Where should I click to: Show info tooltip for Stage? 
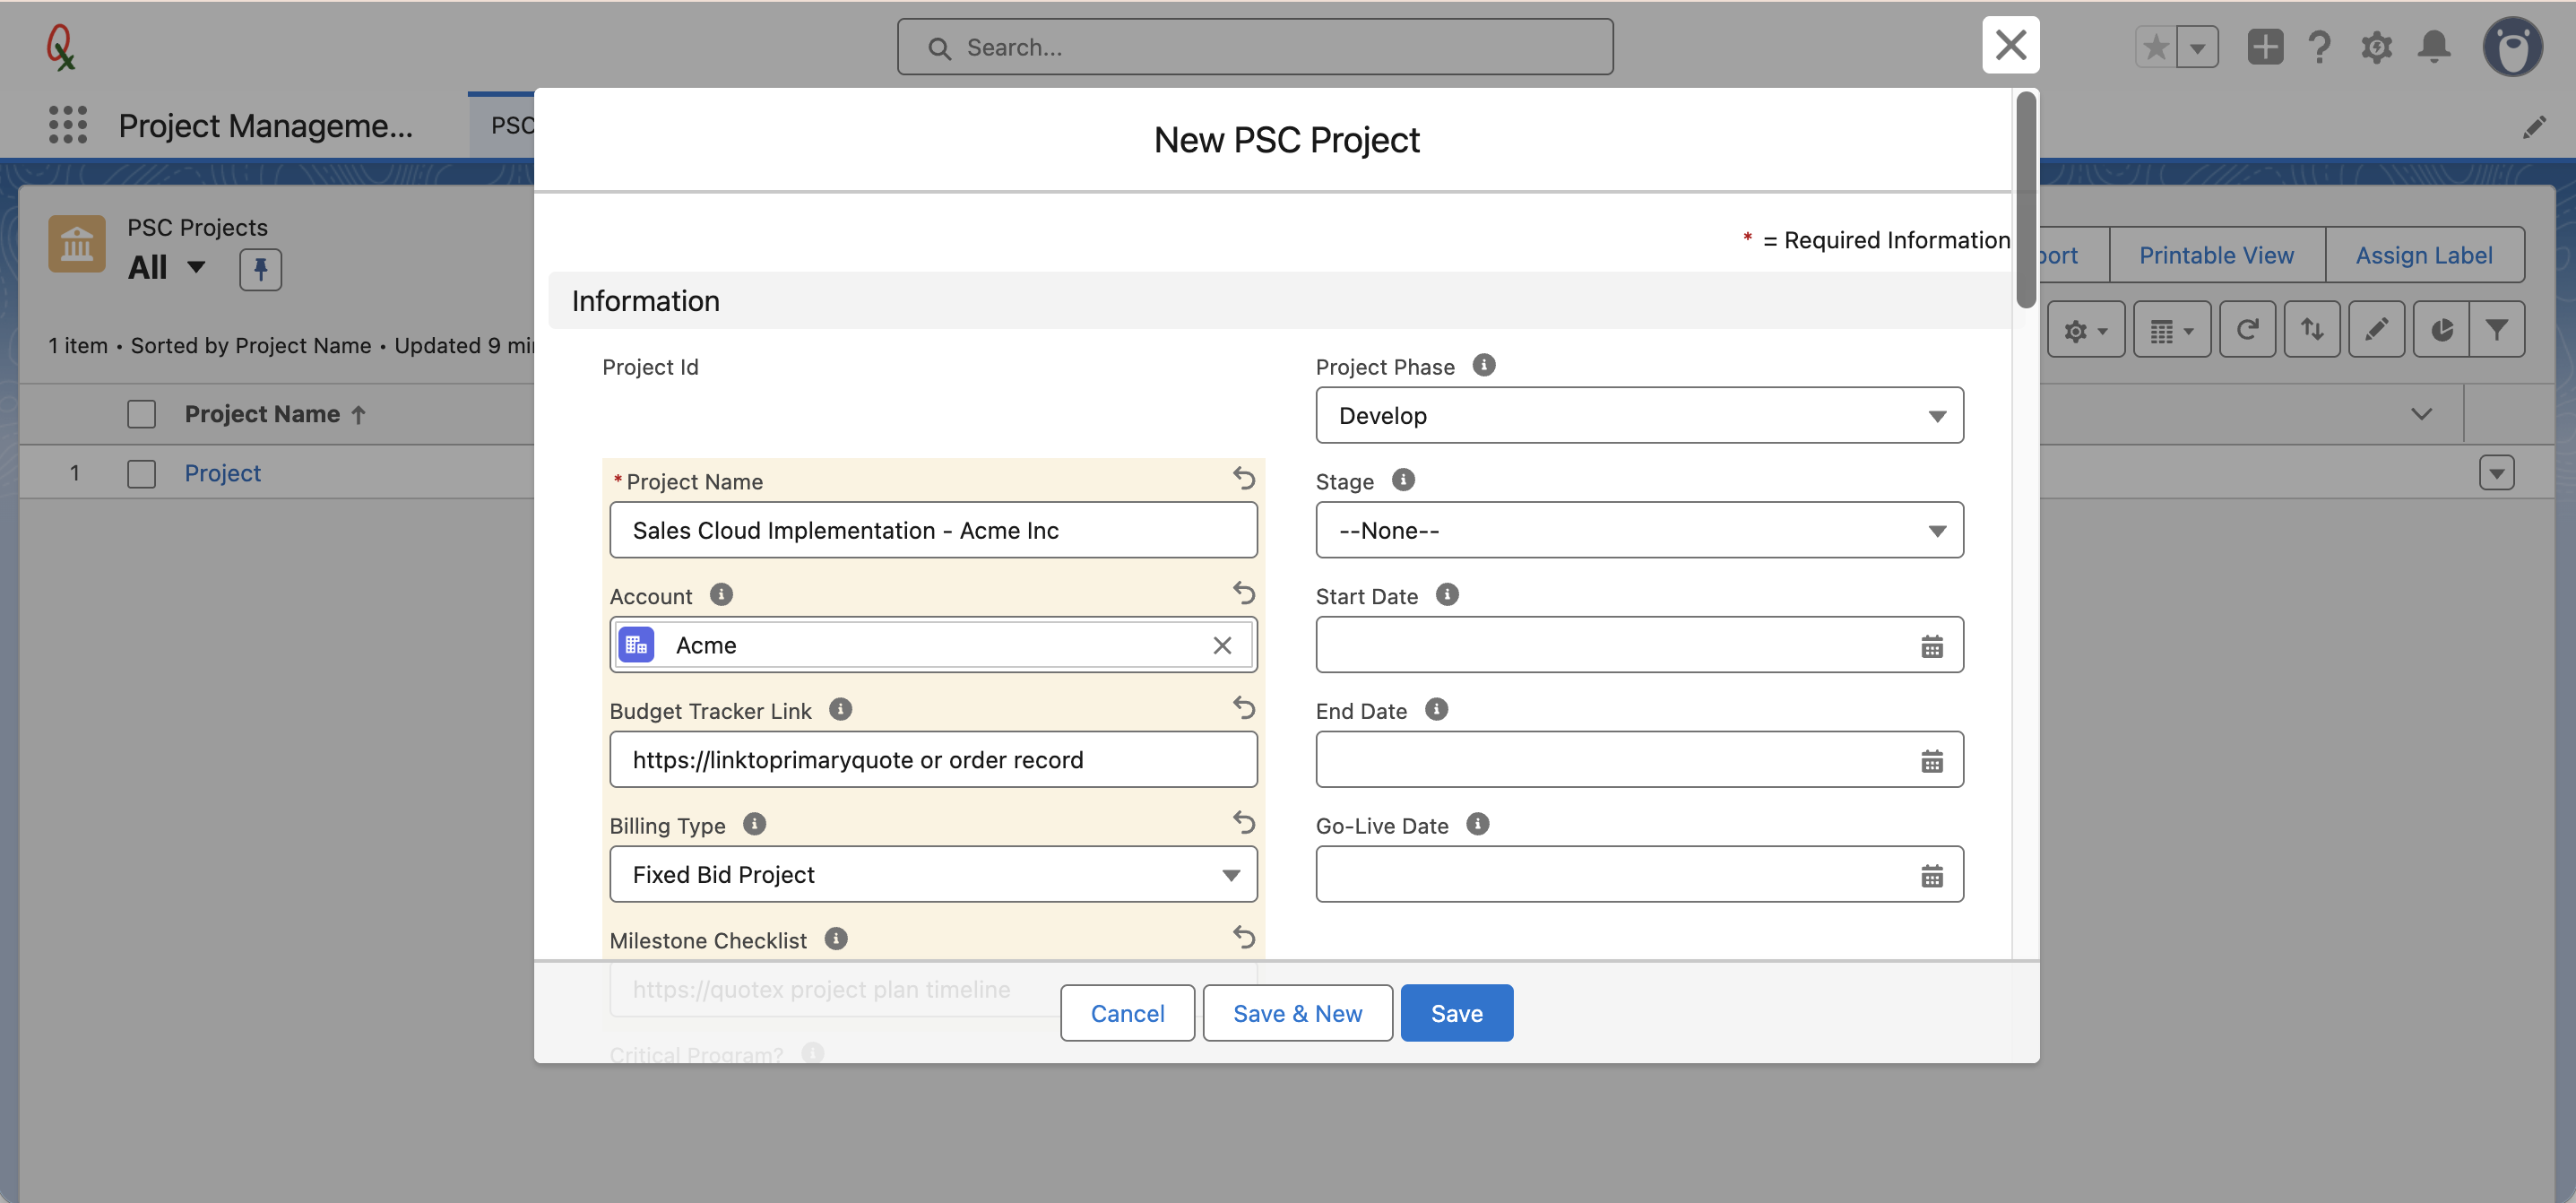click(1403, 480)
